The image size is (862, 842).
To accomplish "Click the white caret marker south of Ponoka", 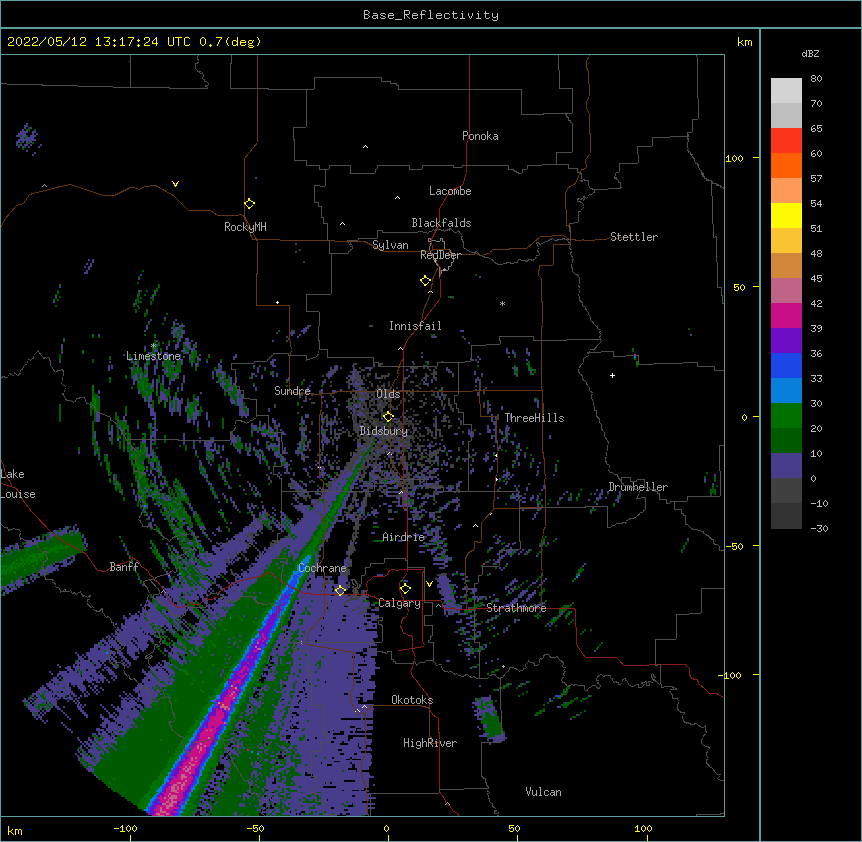I will pos(366,147).
